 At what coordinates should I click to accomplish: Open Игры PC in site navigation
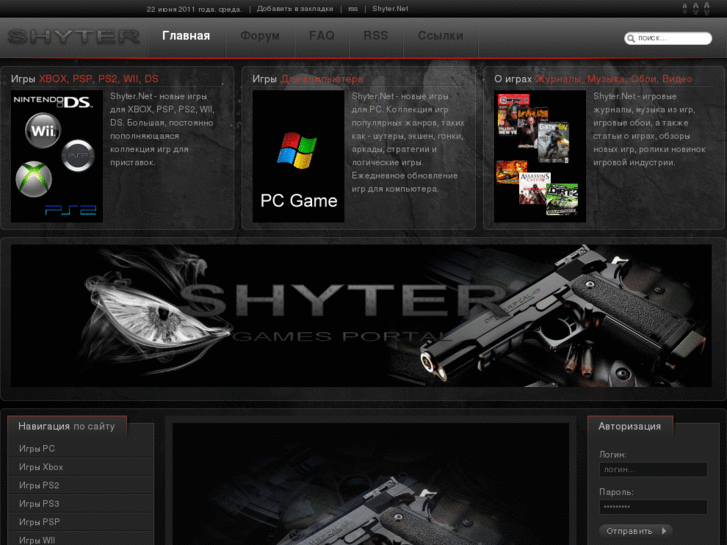pos(37,449)
